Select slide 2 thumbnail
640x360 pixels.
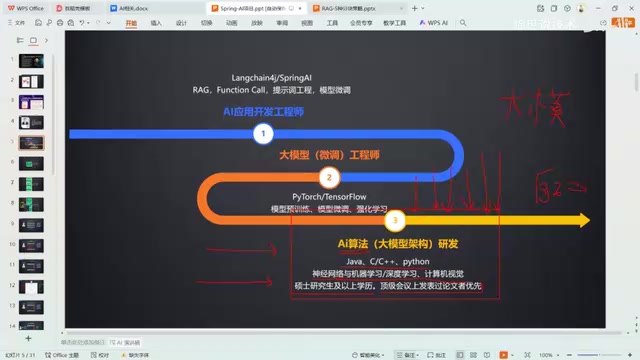tap(31, 82)
